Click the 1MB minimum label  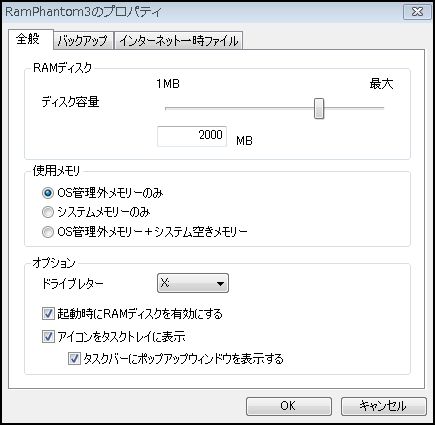168,84
